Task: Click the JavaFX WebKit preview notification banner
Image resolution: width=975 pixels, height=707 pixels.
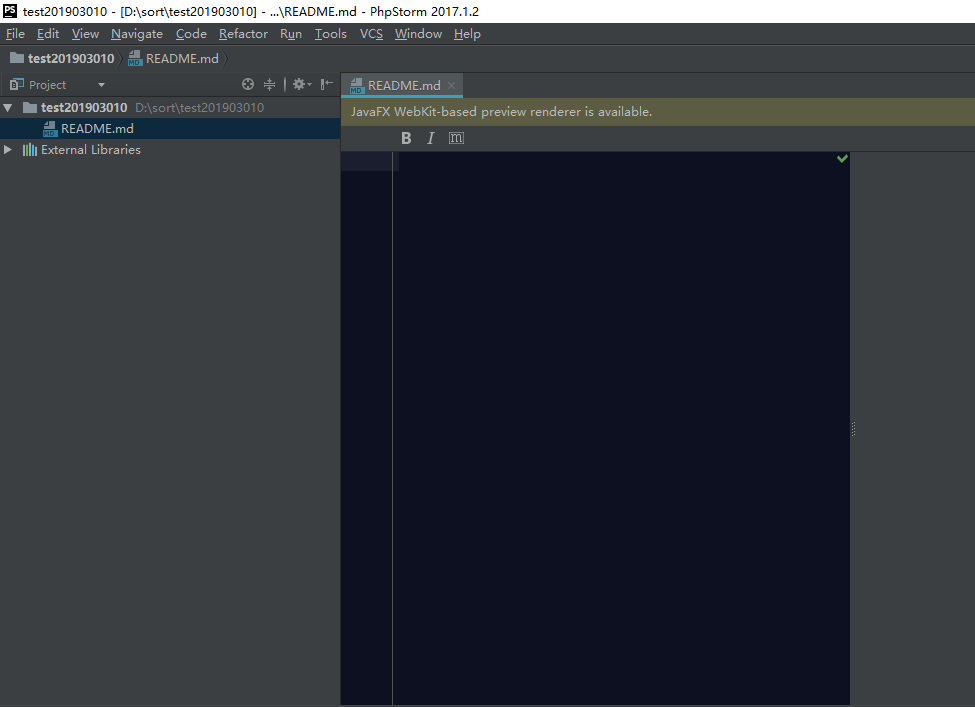Action: (658, 112)
